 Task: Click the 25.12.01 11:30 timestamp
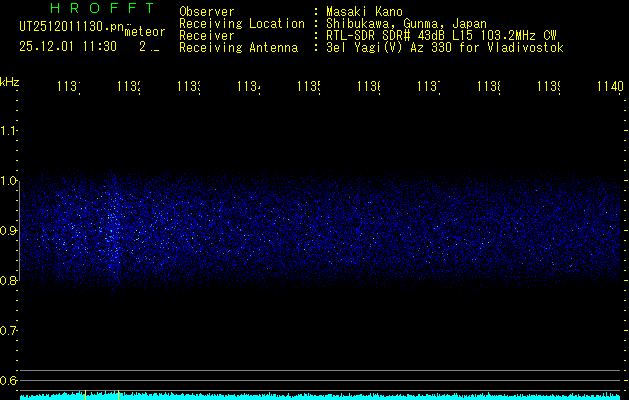tap(68, 46)
